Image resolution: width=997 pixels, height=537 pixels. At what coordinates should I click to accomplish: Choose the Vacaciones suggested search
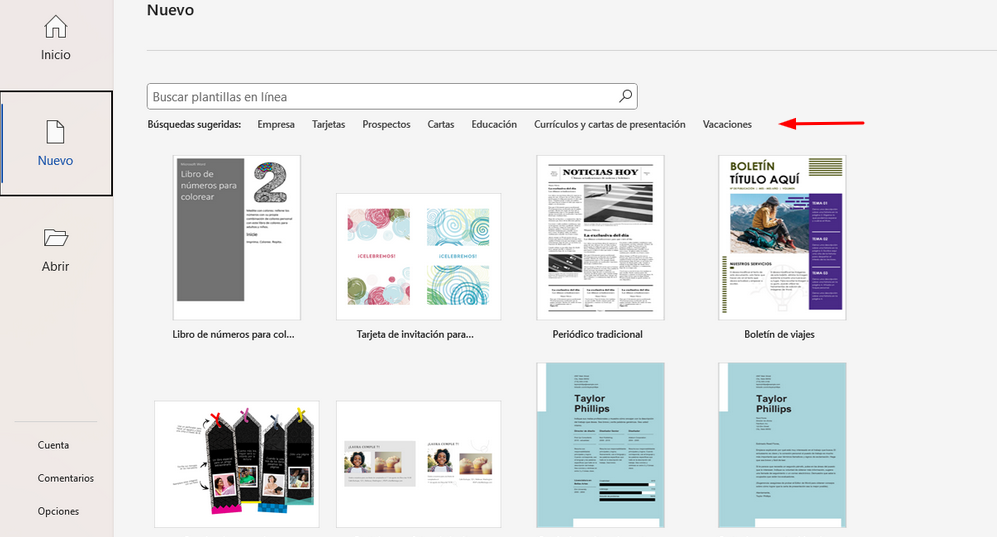pyautogui.click(x=727, y=125)
